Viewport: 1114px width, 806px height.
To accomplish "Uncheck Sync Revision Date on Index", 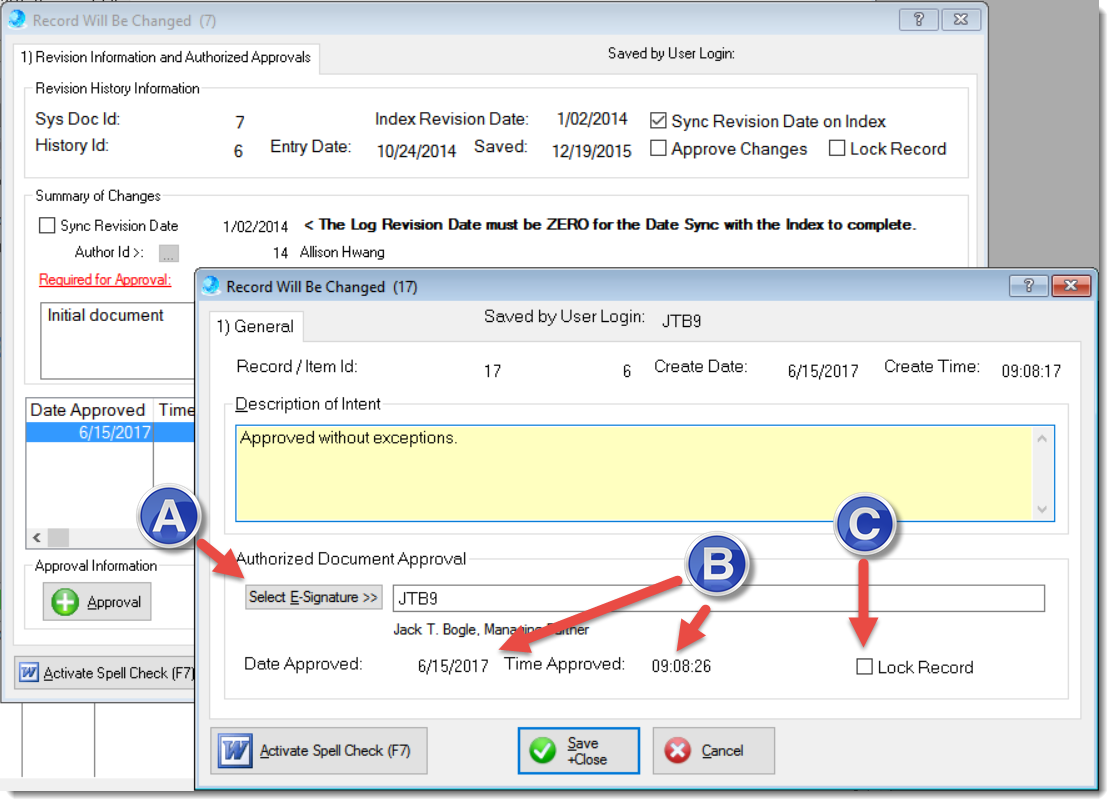I will tap(658, 121).
